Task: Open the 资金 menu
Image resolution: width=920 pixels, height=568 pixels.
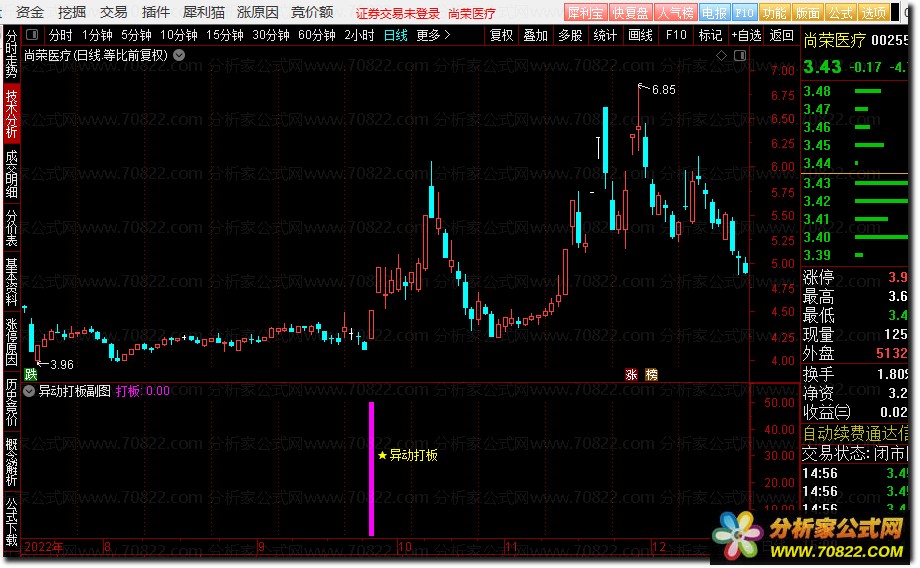Action: tap(29, 12)
